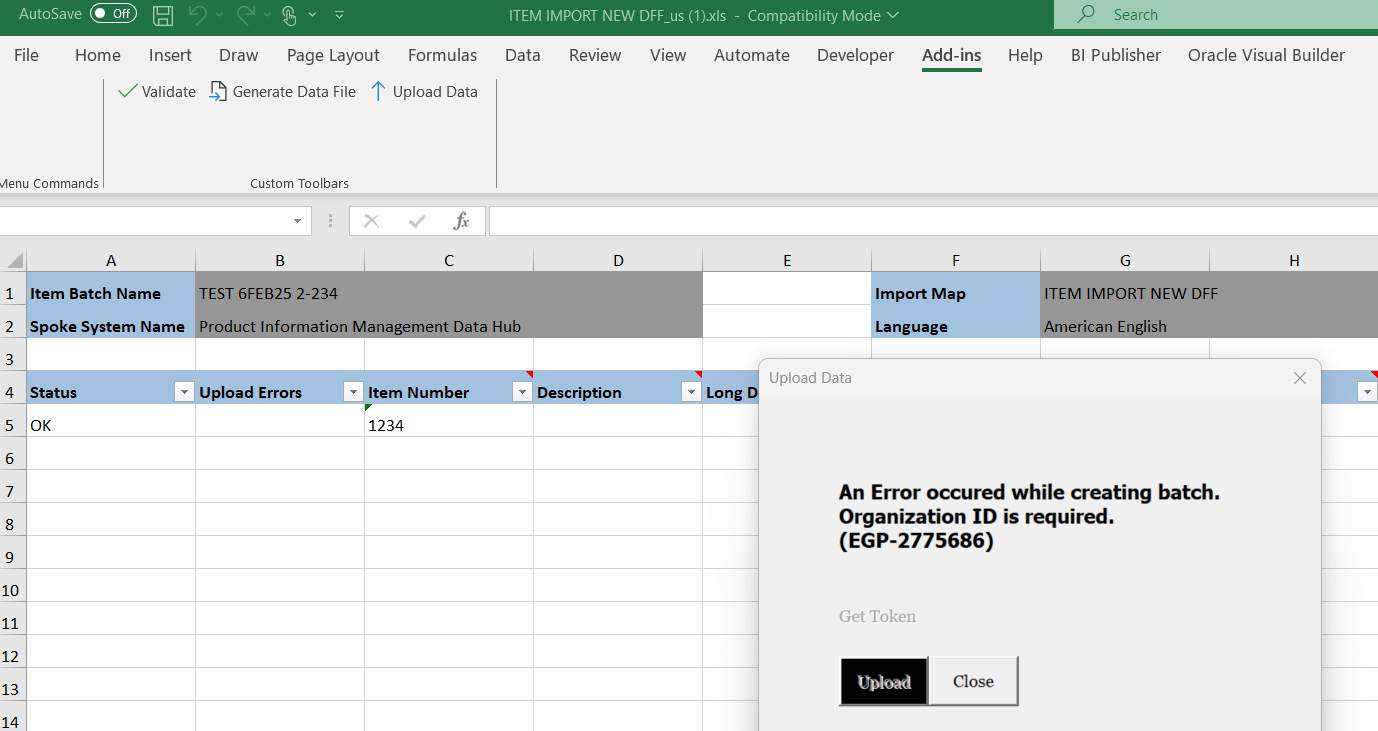The height and width of the screenshot is (731, 1378).
Task: Click the Upload Data toolbar command
Action: click(424, 91)
